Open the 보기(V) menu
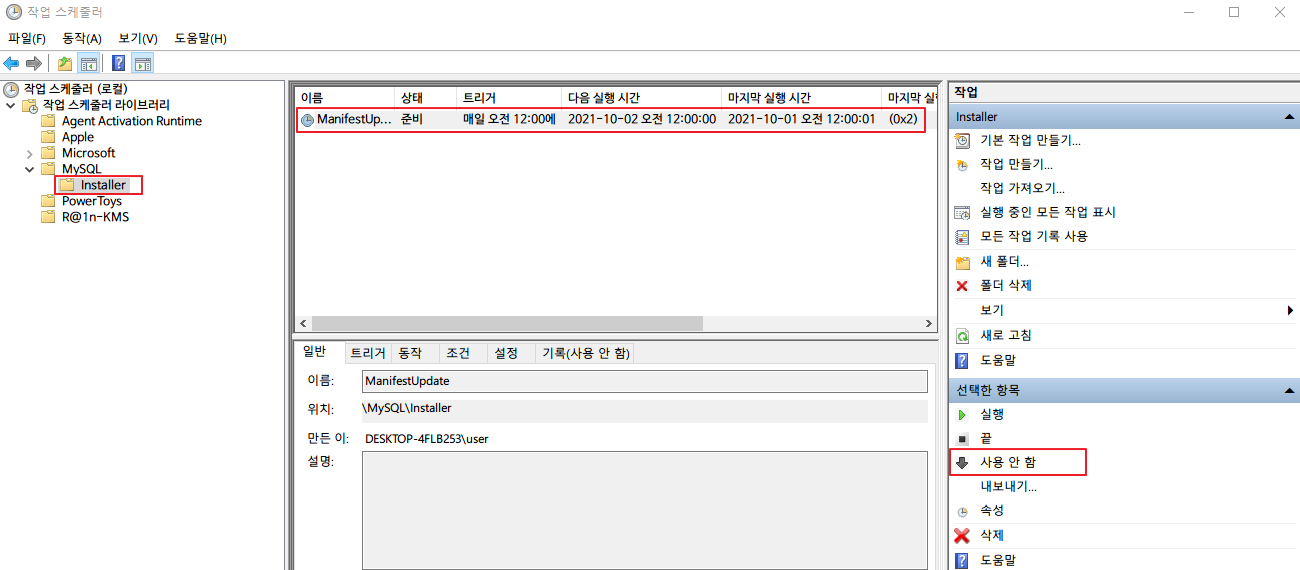 (138, 38)
